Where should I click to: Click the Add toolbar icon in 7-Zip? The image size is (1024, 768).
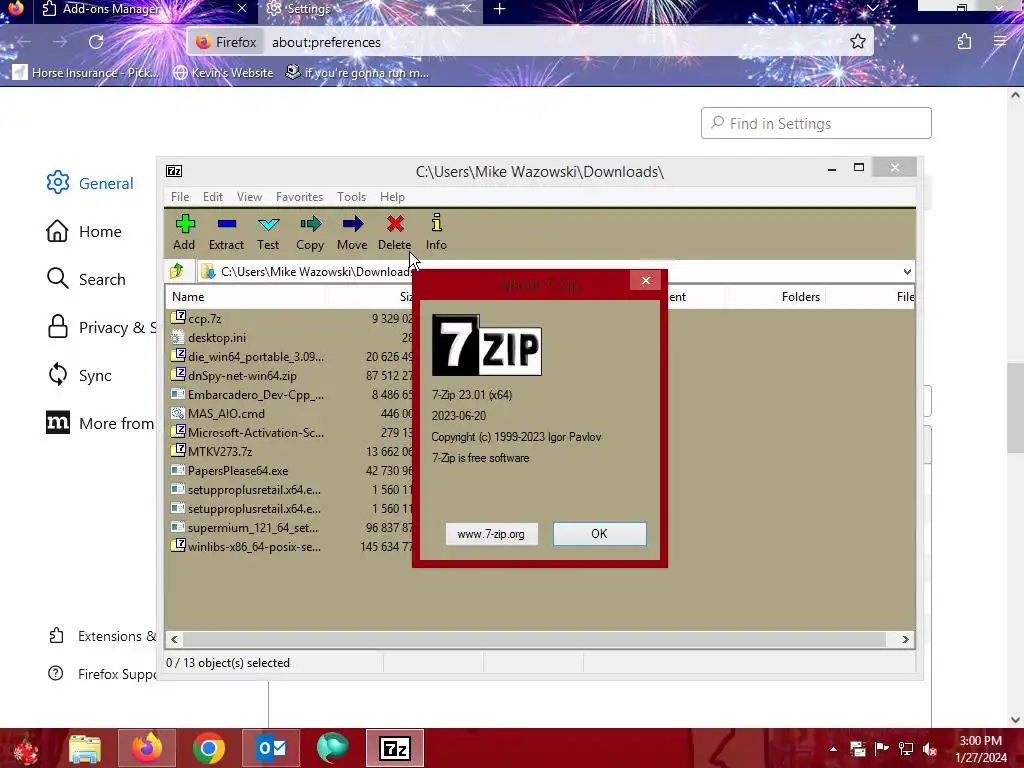pos(185,225)
